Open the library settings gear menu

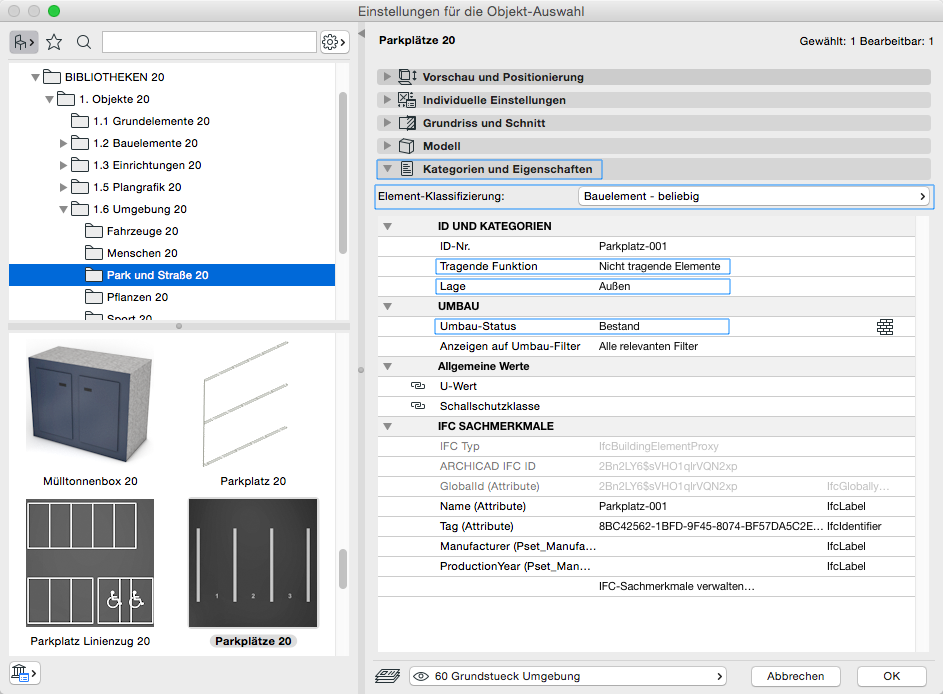click(334, 42)
